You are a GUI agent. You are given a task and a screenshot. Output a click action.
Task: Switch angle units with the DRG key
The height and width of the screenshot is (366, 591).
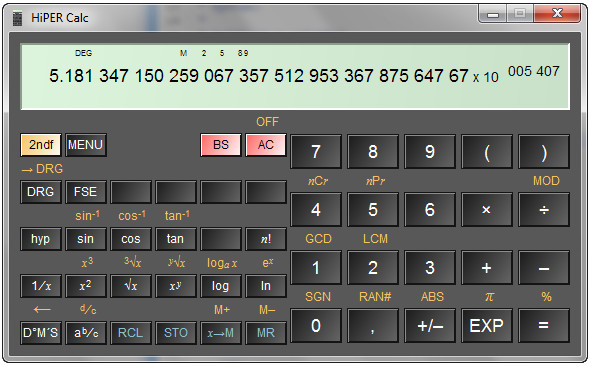tap(41, 192)
